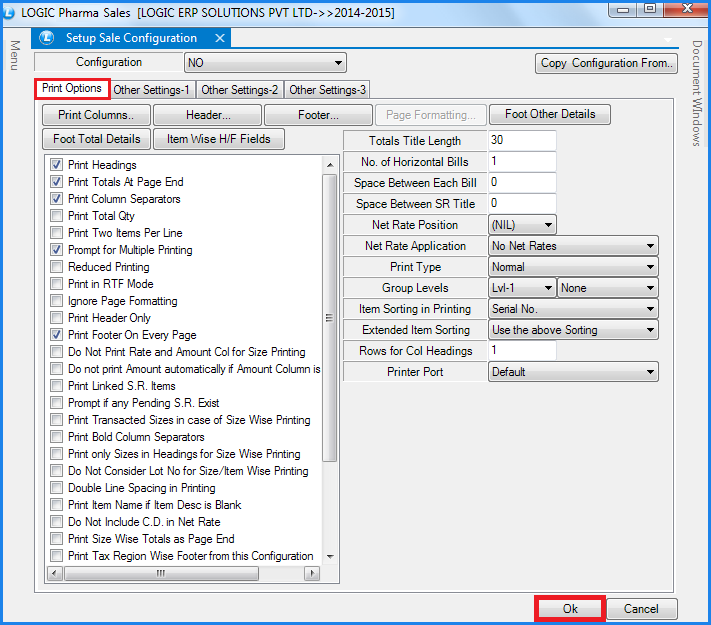Toggle Print Column Separators checkbox
Image resolution: width=711 pixels, height=625 pixels.
pyautogui.click(x=57, y=199)
